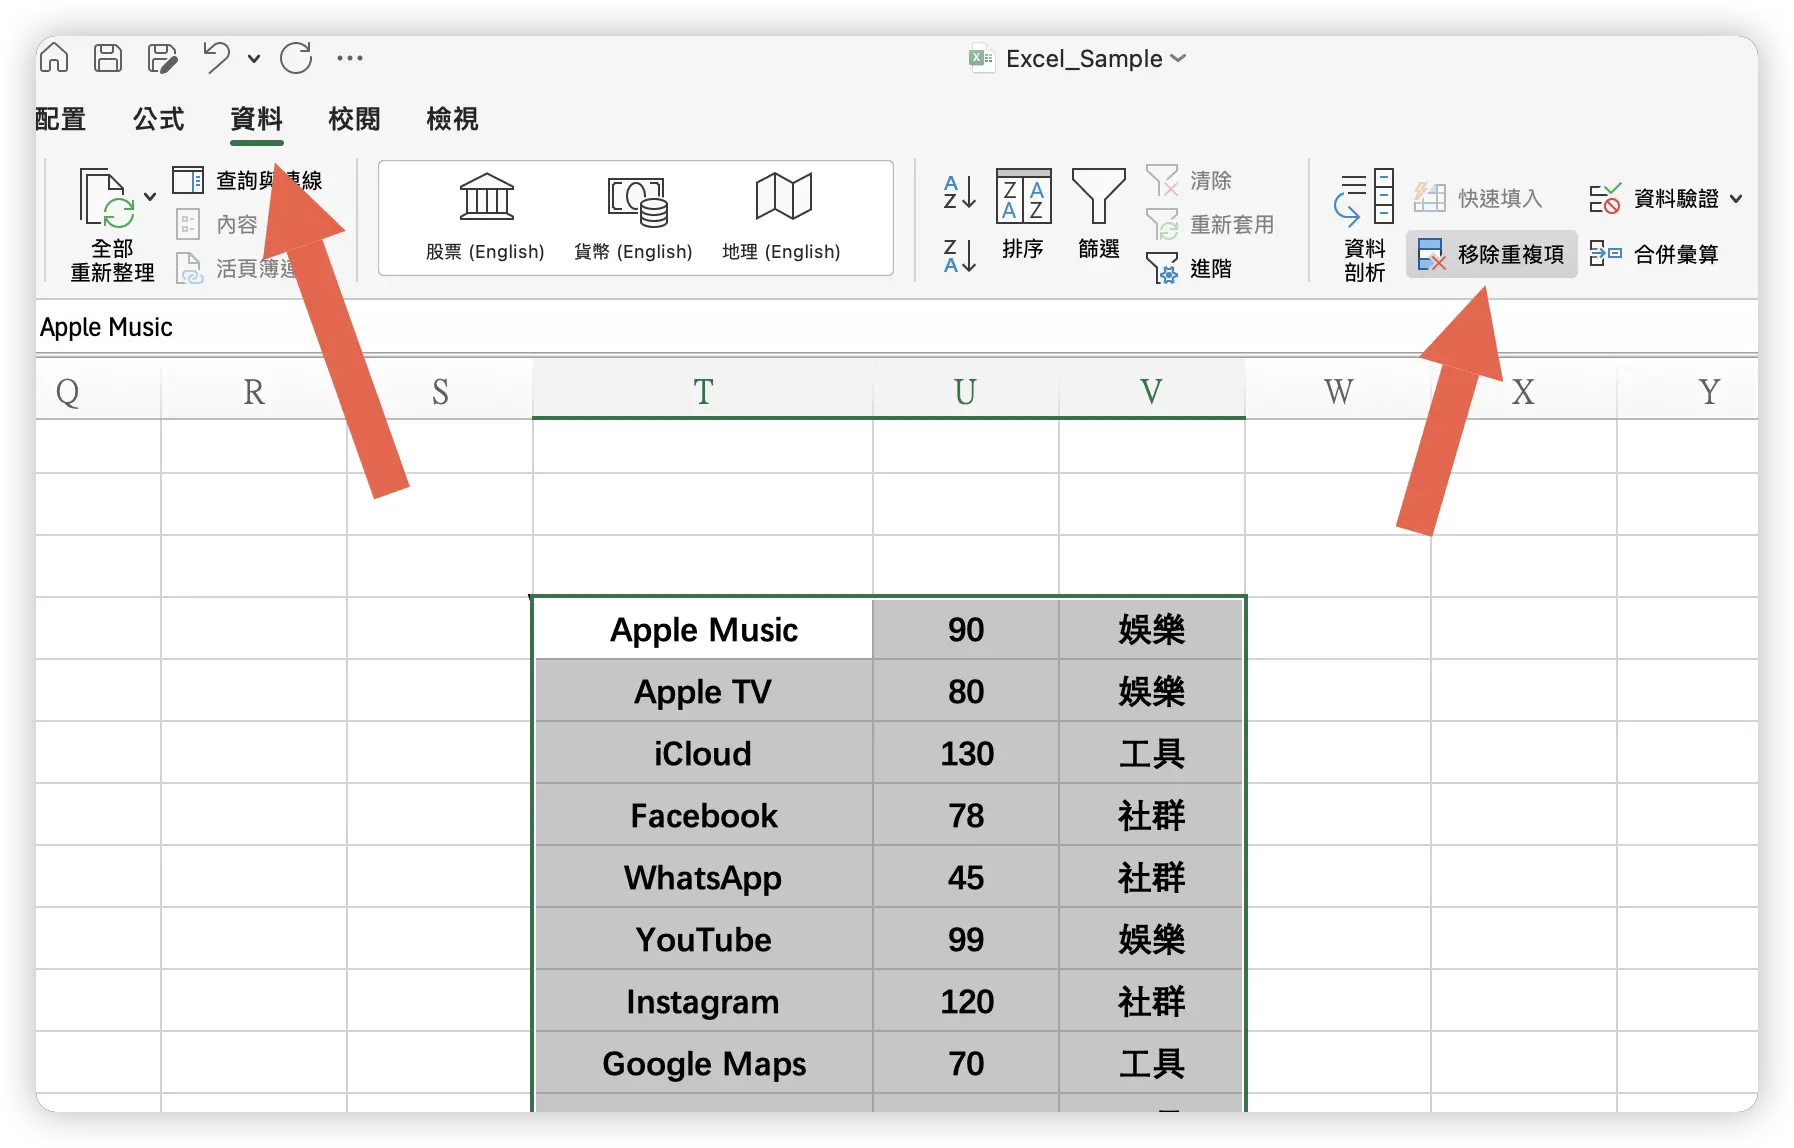
Task: Select column R header
Action: click(254, 391)
